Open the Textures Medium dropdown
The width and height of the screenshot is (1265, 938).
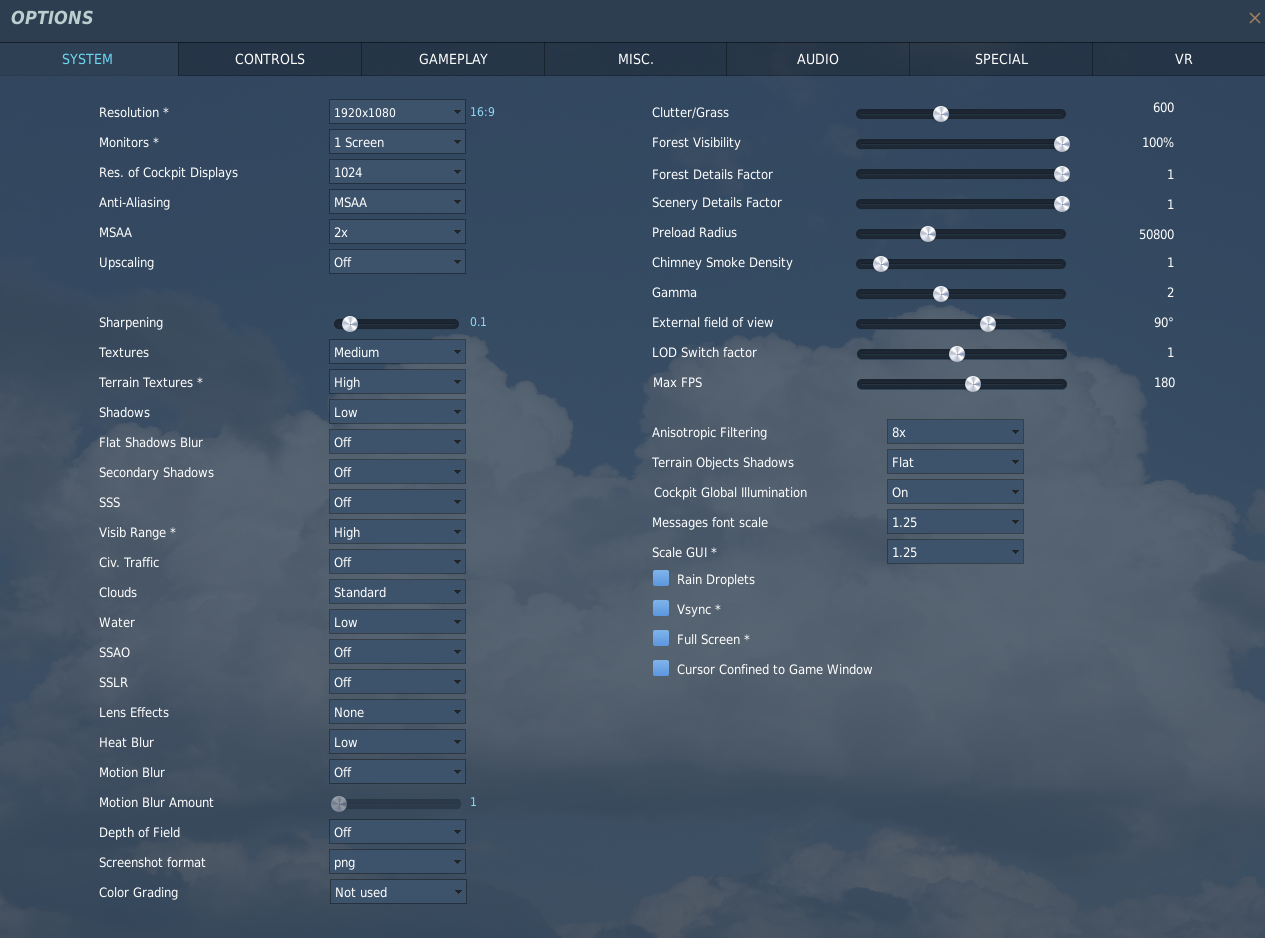(x=397, y=352)
